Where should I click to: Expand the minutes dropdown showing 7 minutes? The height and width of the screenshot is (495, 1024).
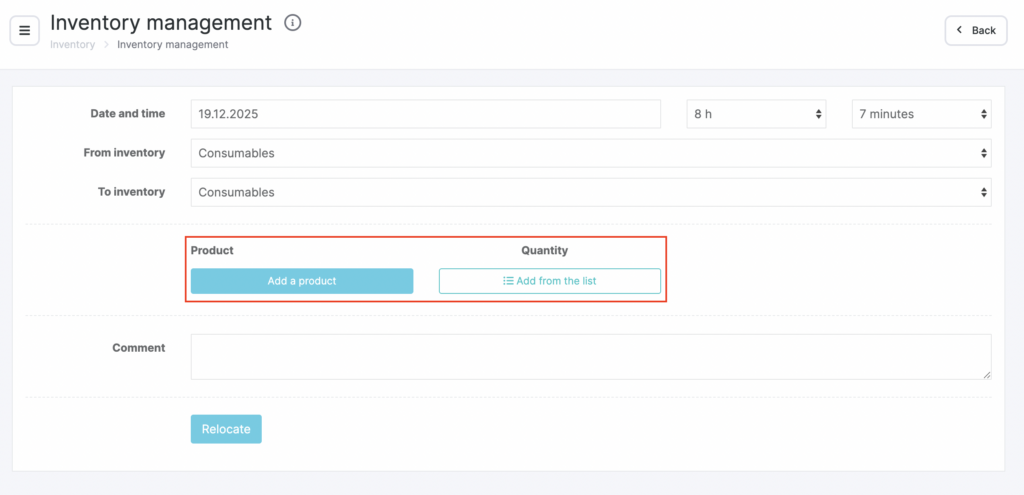(921, 114)
